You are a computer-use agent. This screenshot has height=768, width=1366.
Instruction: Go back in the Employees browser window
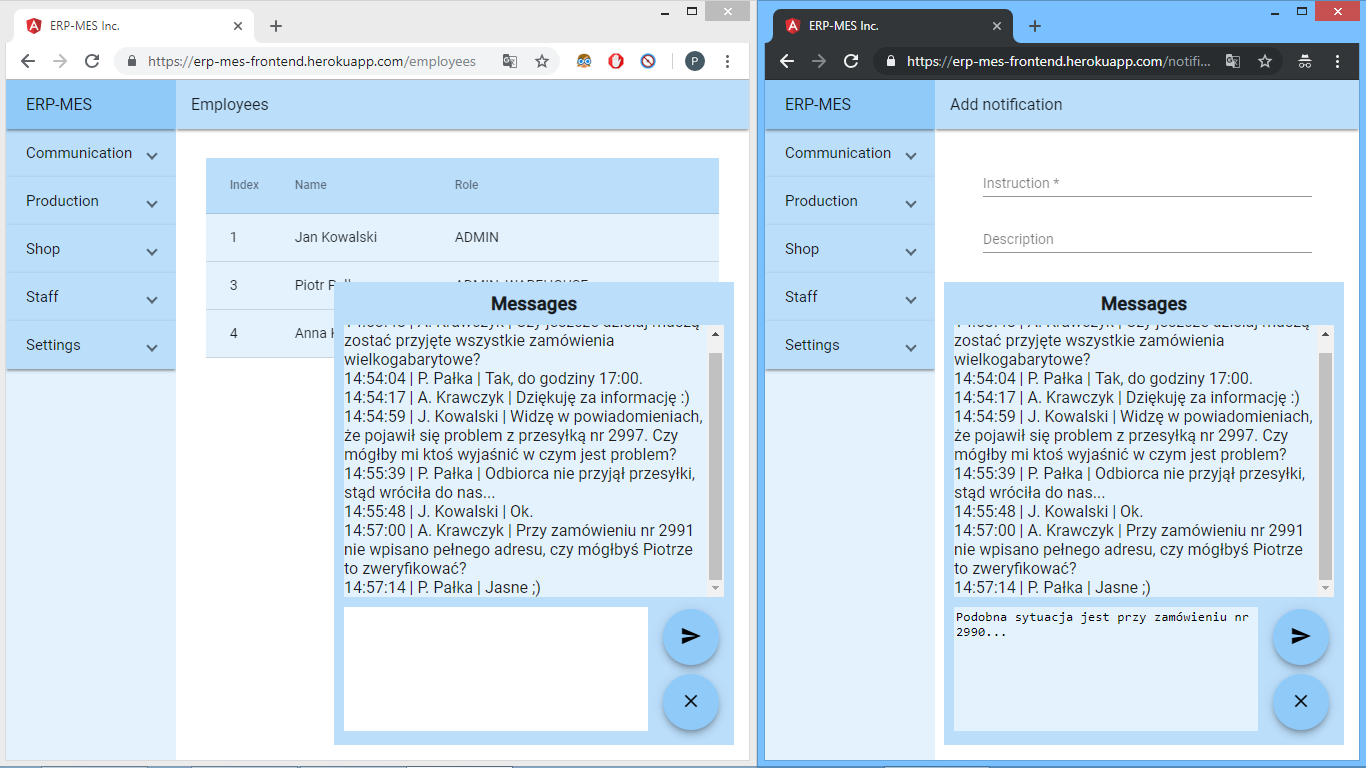point(28,61)
